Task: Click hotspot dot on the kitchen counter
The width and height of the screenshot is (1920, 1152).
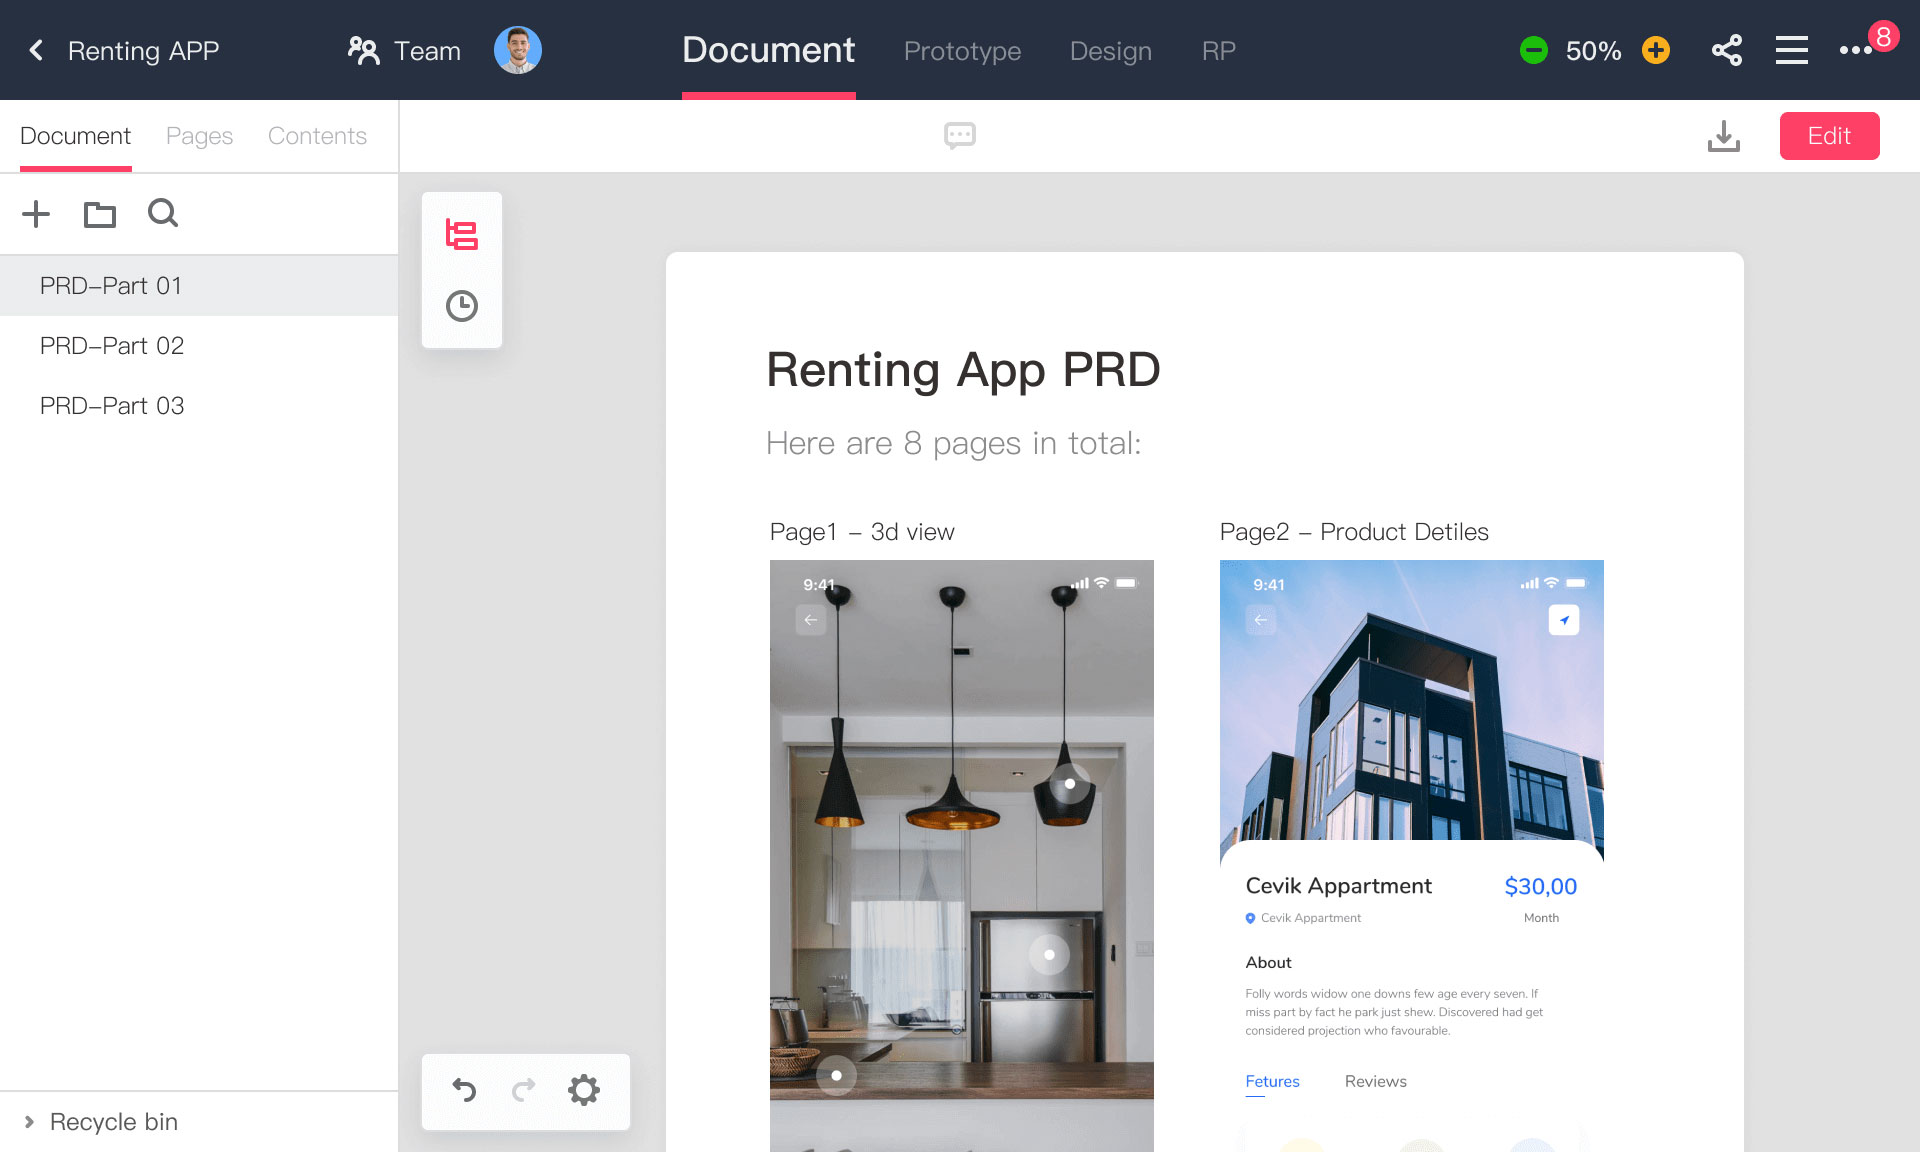Action: [836, 1076]
